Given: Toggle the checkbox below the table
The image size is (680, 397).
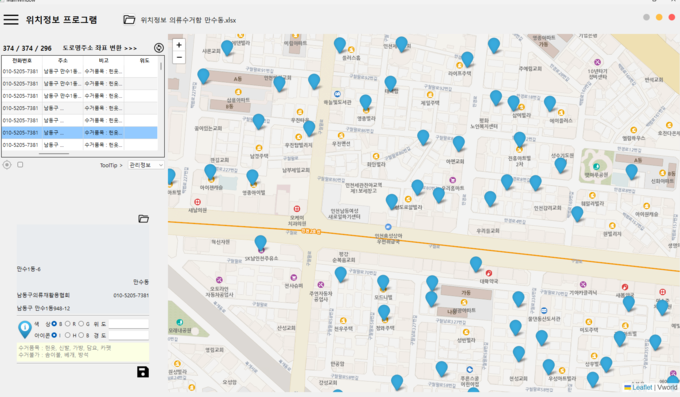Looking at the screenshot, I should (x=20, y=165).
